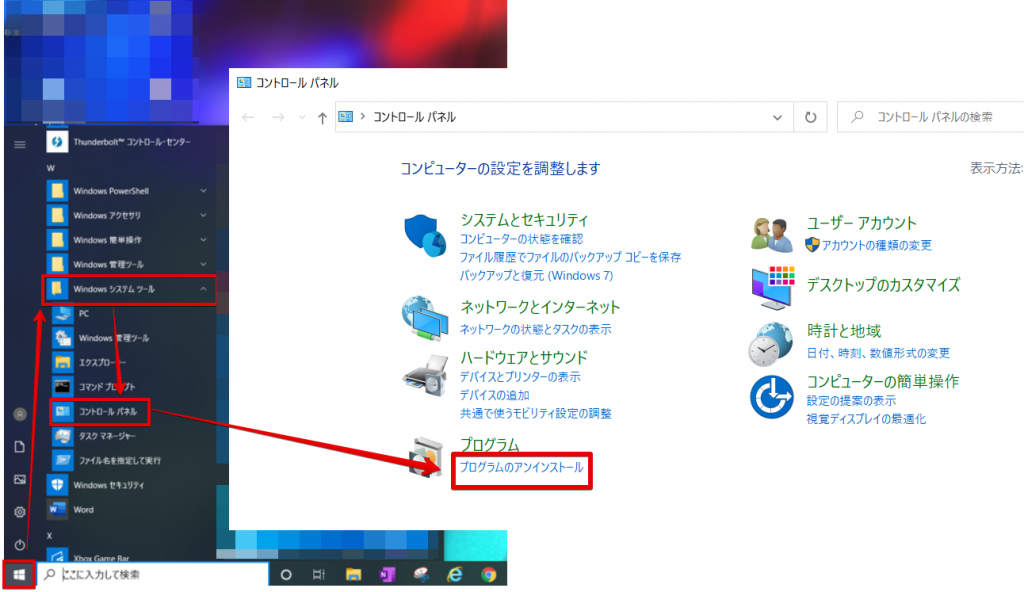Click ファイル履歴でファイルのバックアップ コピーを保存 link

(570, 257)
